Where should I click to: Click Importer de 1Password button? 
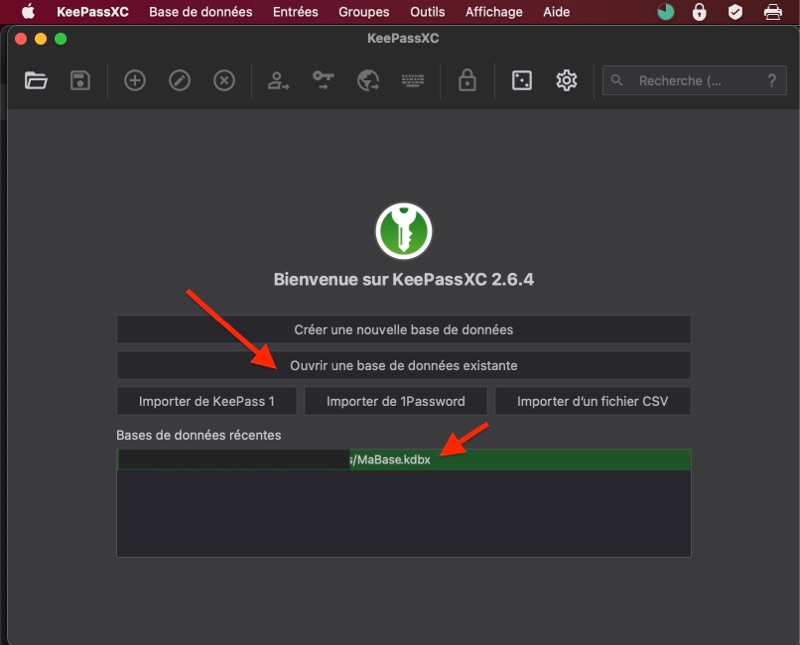coord(396,401)
